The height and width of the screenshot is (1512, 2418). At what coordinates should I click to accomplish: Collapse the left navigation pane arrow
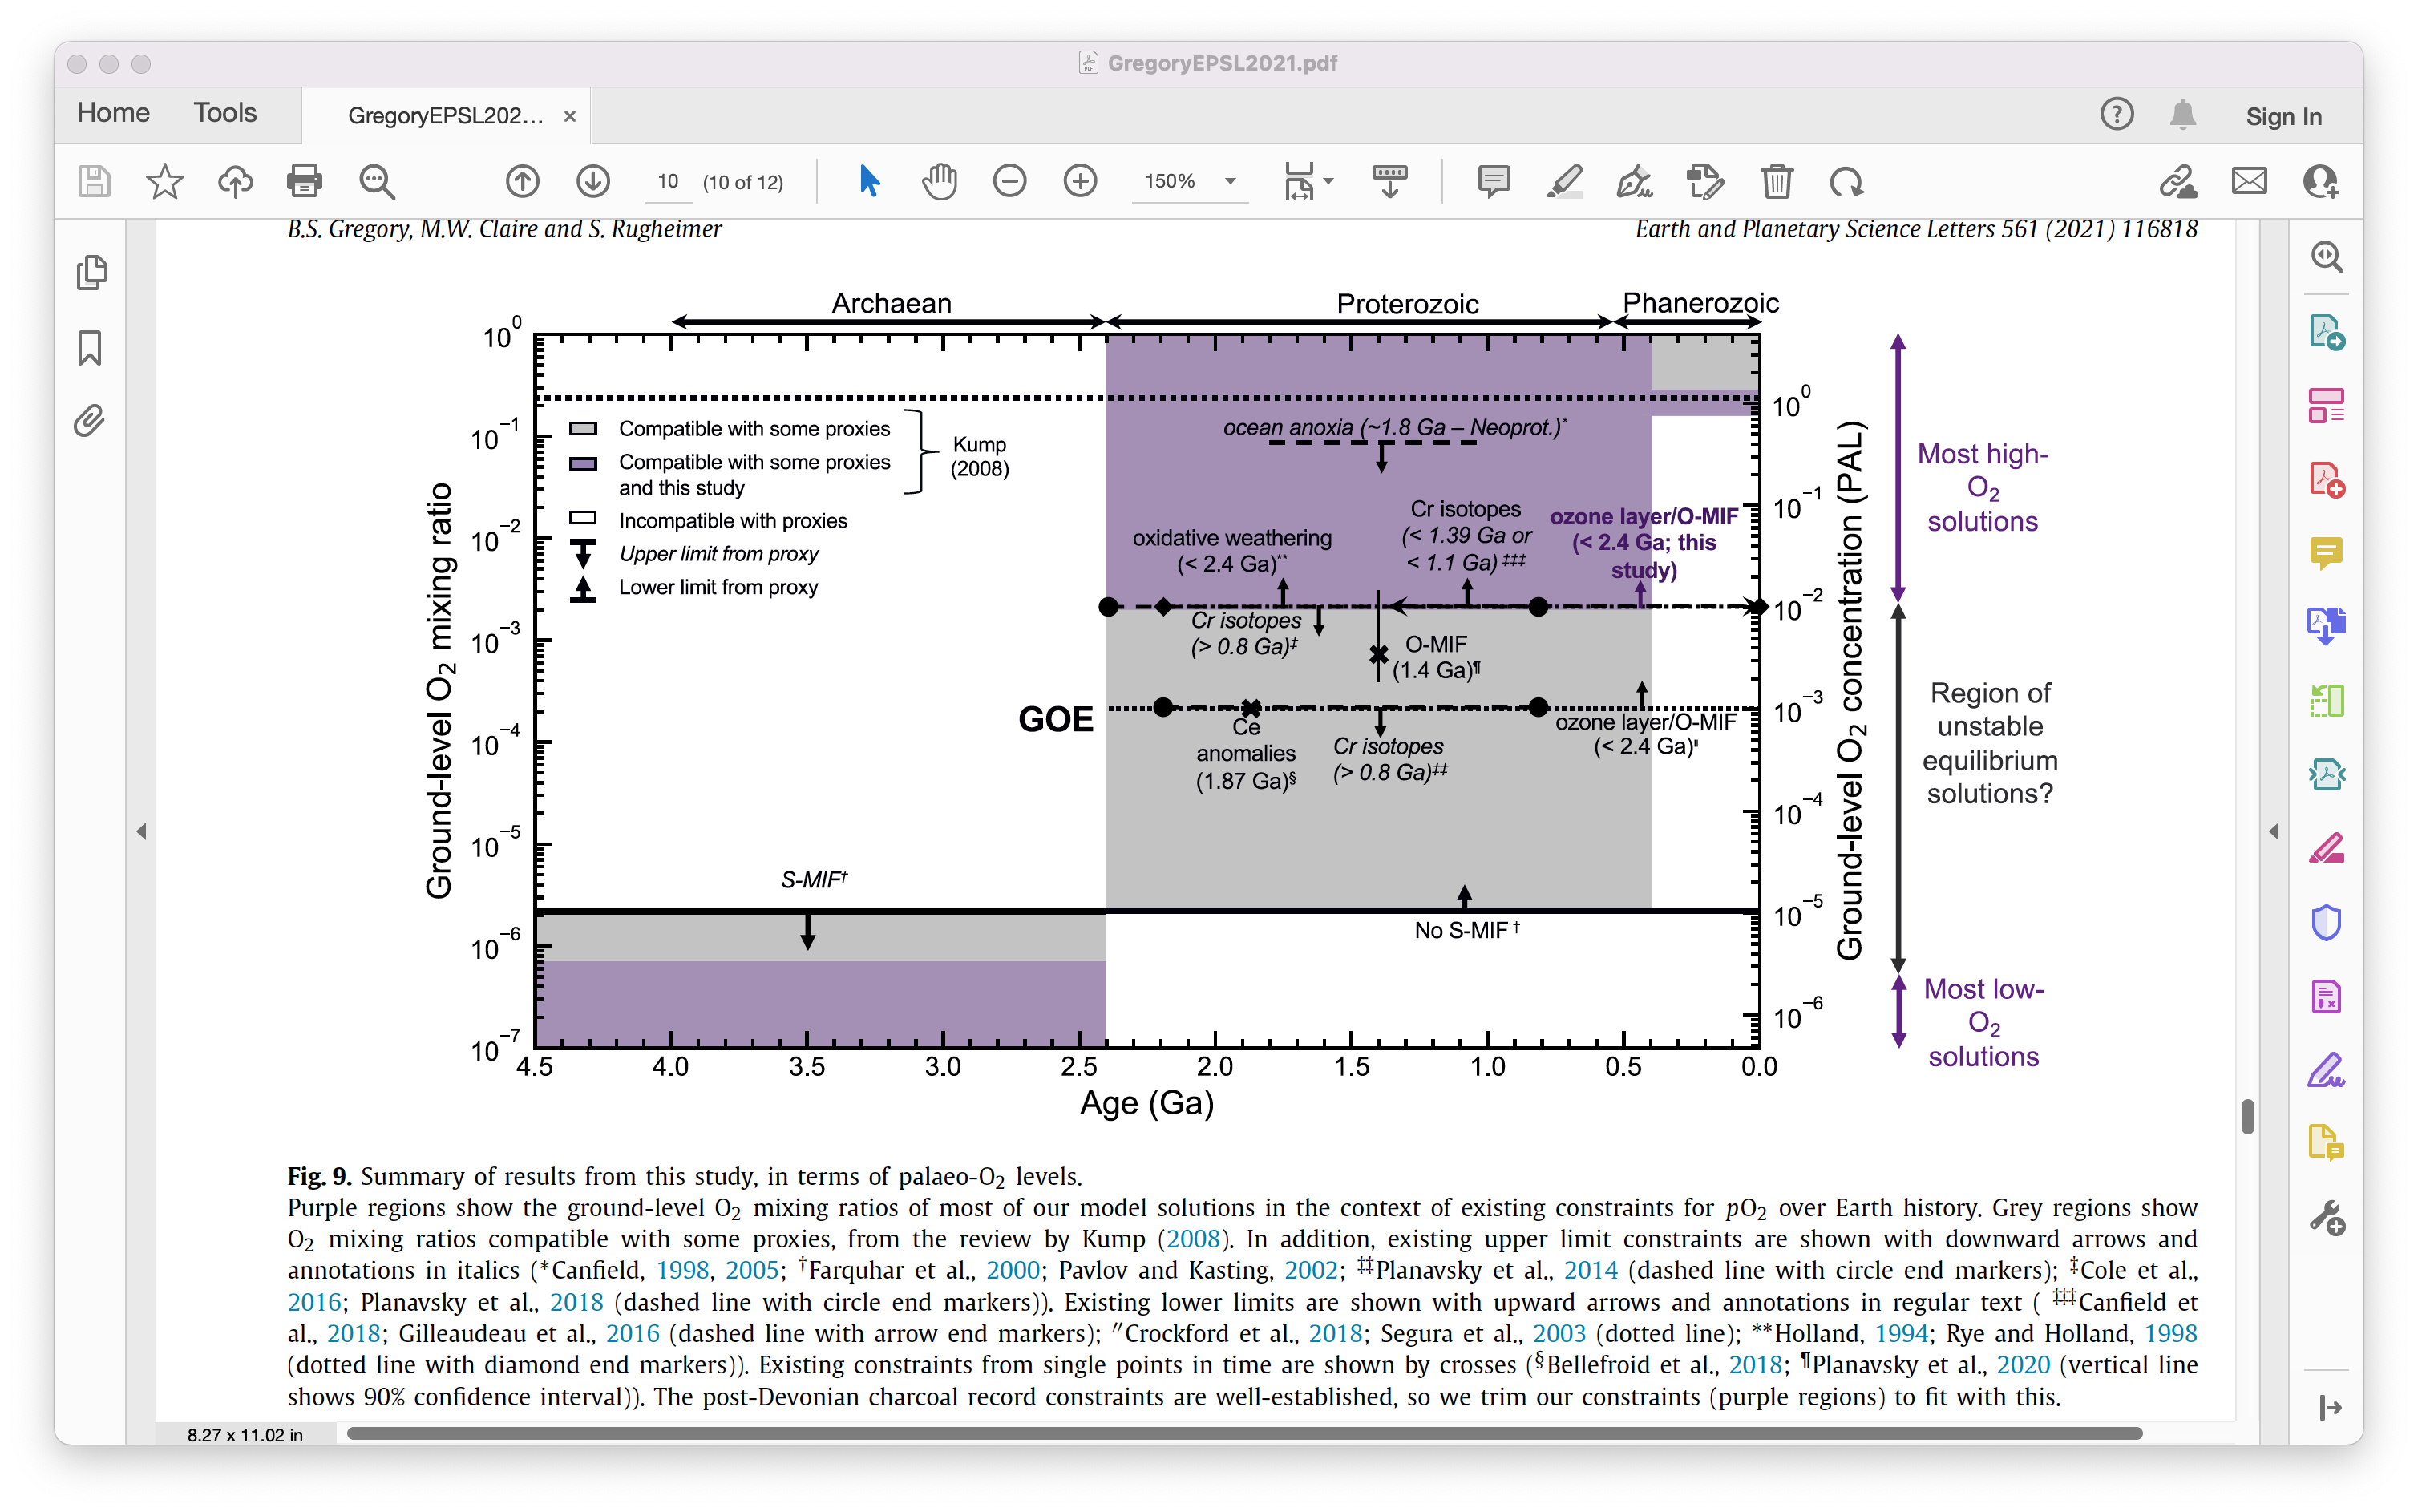point(141,831)
